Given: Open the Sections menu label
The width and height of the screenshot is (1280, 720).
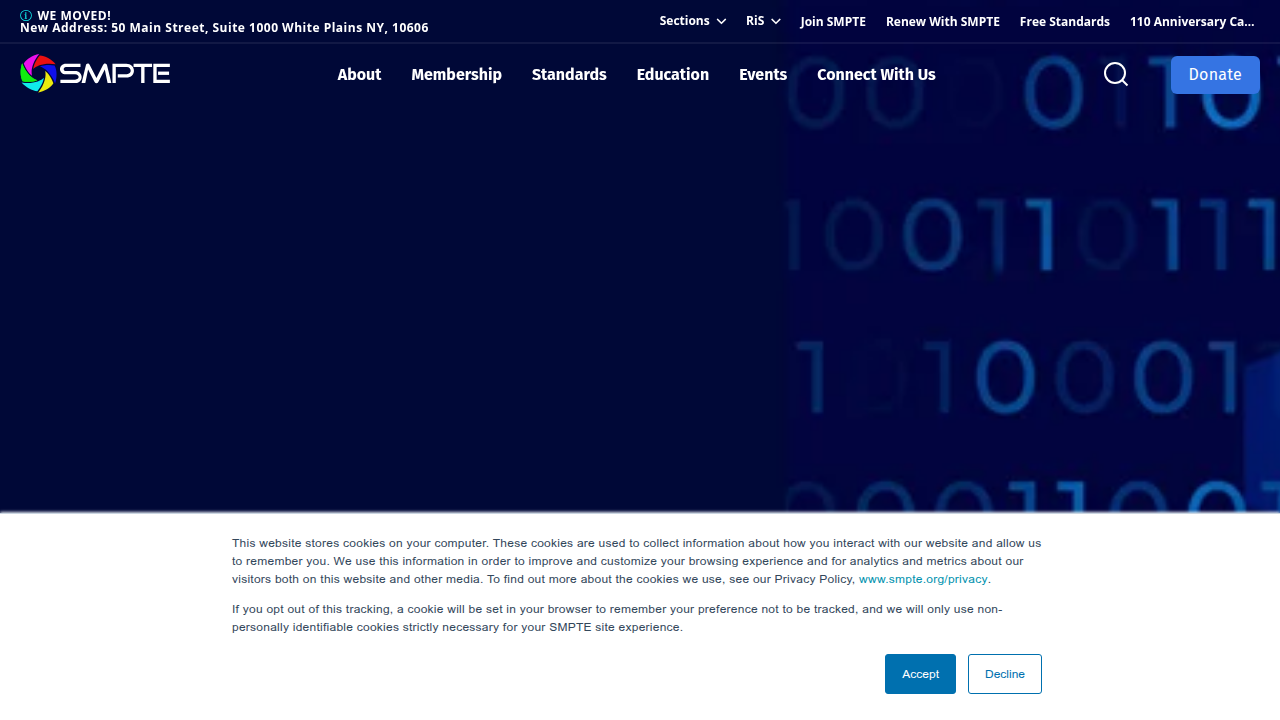Looking at the screenshot, I should pyautogui.click(x=684, y=21).
